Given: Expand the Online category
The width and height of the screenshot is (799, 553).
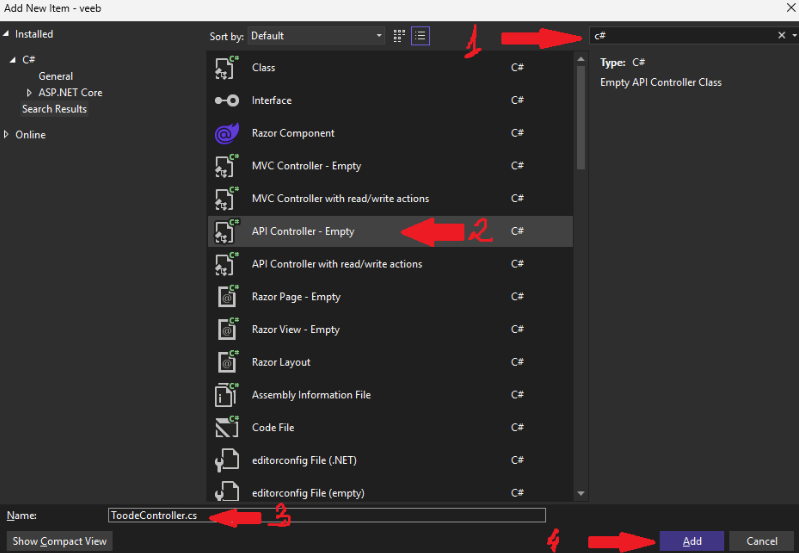Looking at the screenshot, I should point(7,135).
